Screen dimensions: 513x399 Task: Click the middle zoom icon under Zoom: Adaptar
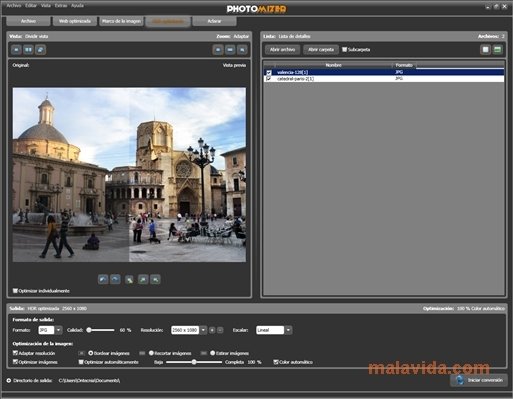click(230, 50)
